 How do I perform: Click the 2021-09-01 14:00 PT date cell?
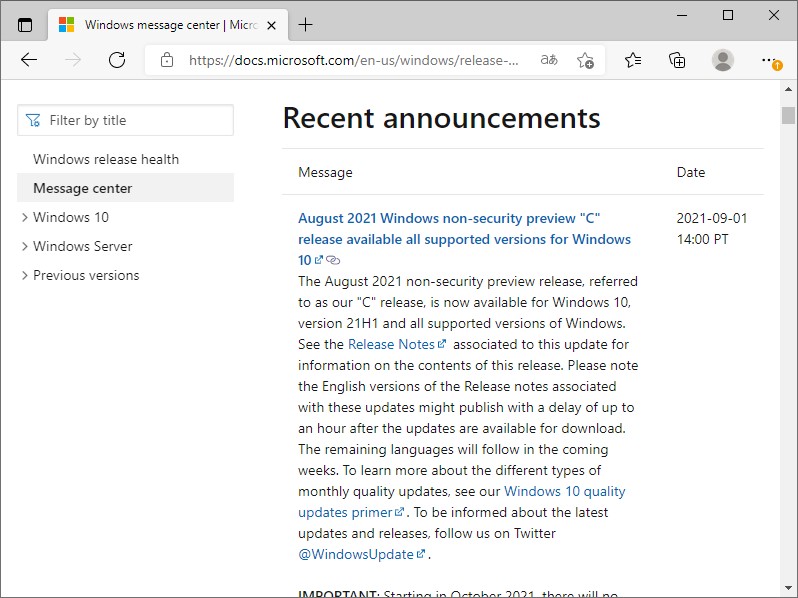[x=712, y=229]
